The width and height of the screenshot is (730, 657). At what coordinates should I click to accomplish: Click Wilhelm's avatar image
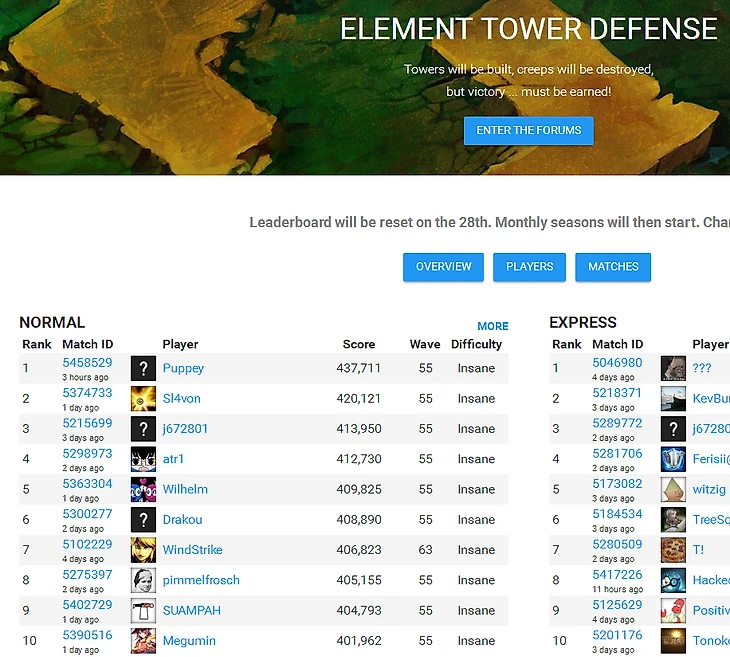[x=143, y=489]
